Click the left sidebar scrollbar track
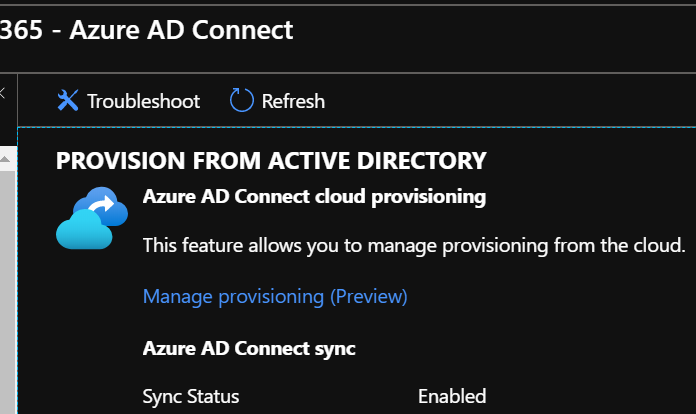The image size is (696, 414). click(4, 300)
